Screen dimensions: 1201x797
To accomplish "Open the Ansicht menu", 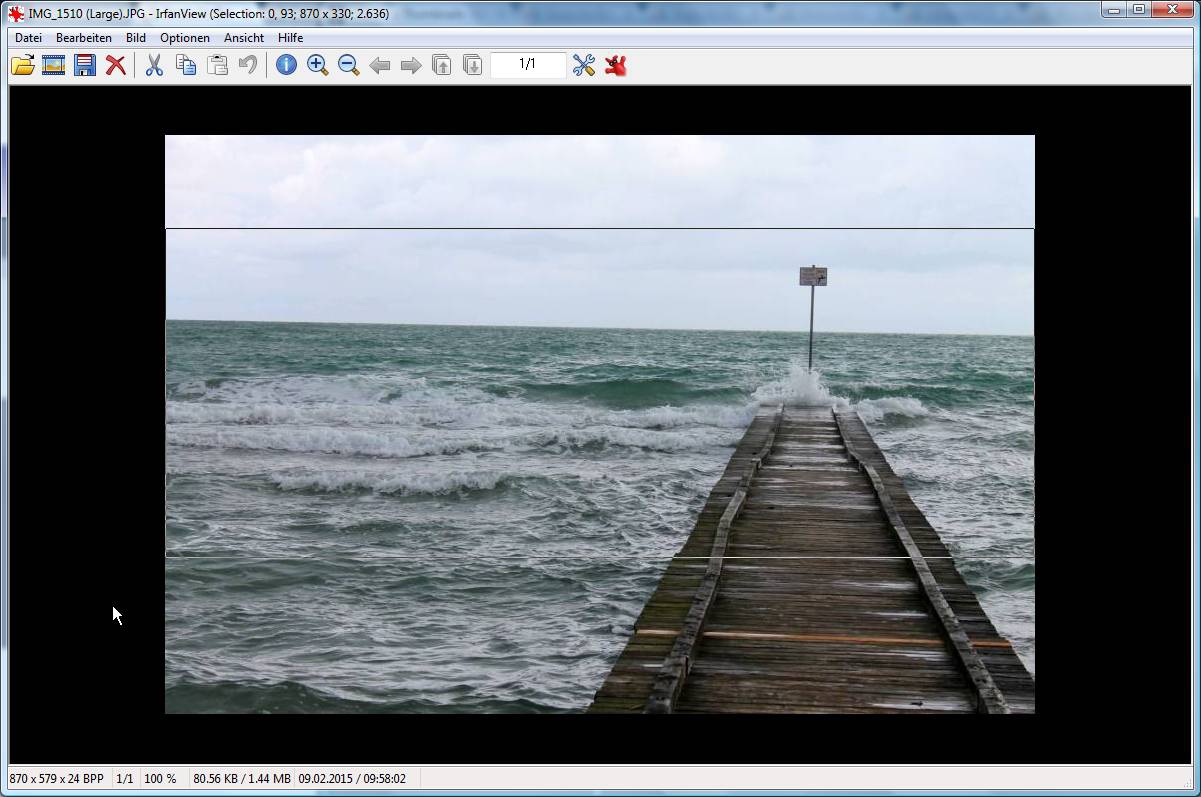I will [x=244, y=38].
